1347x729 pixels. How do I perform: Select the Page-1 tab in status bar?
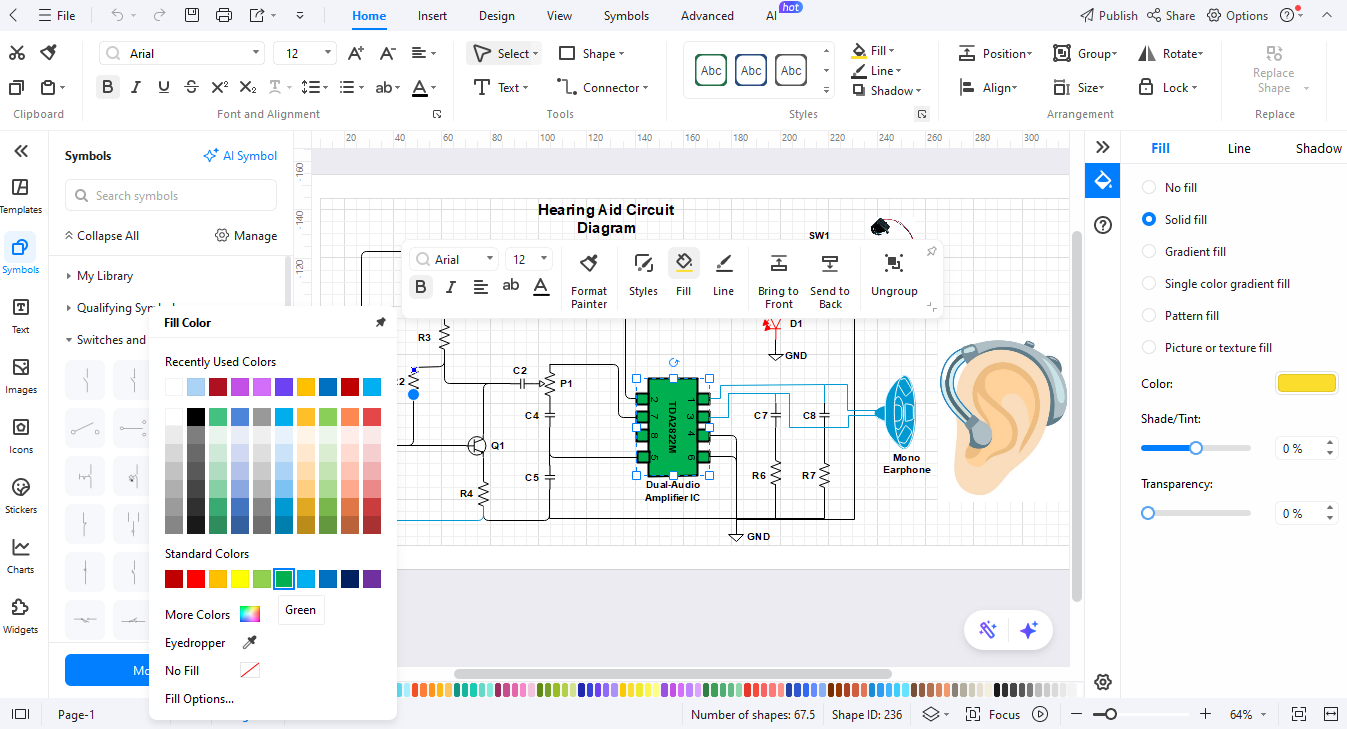76,714
